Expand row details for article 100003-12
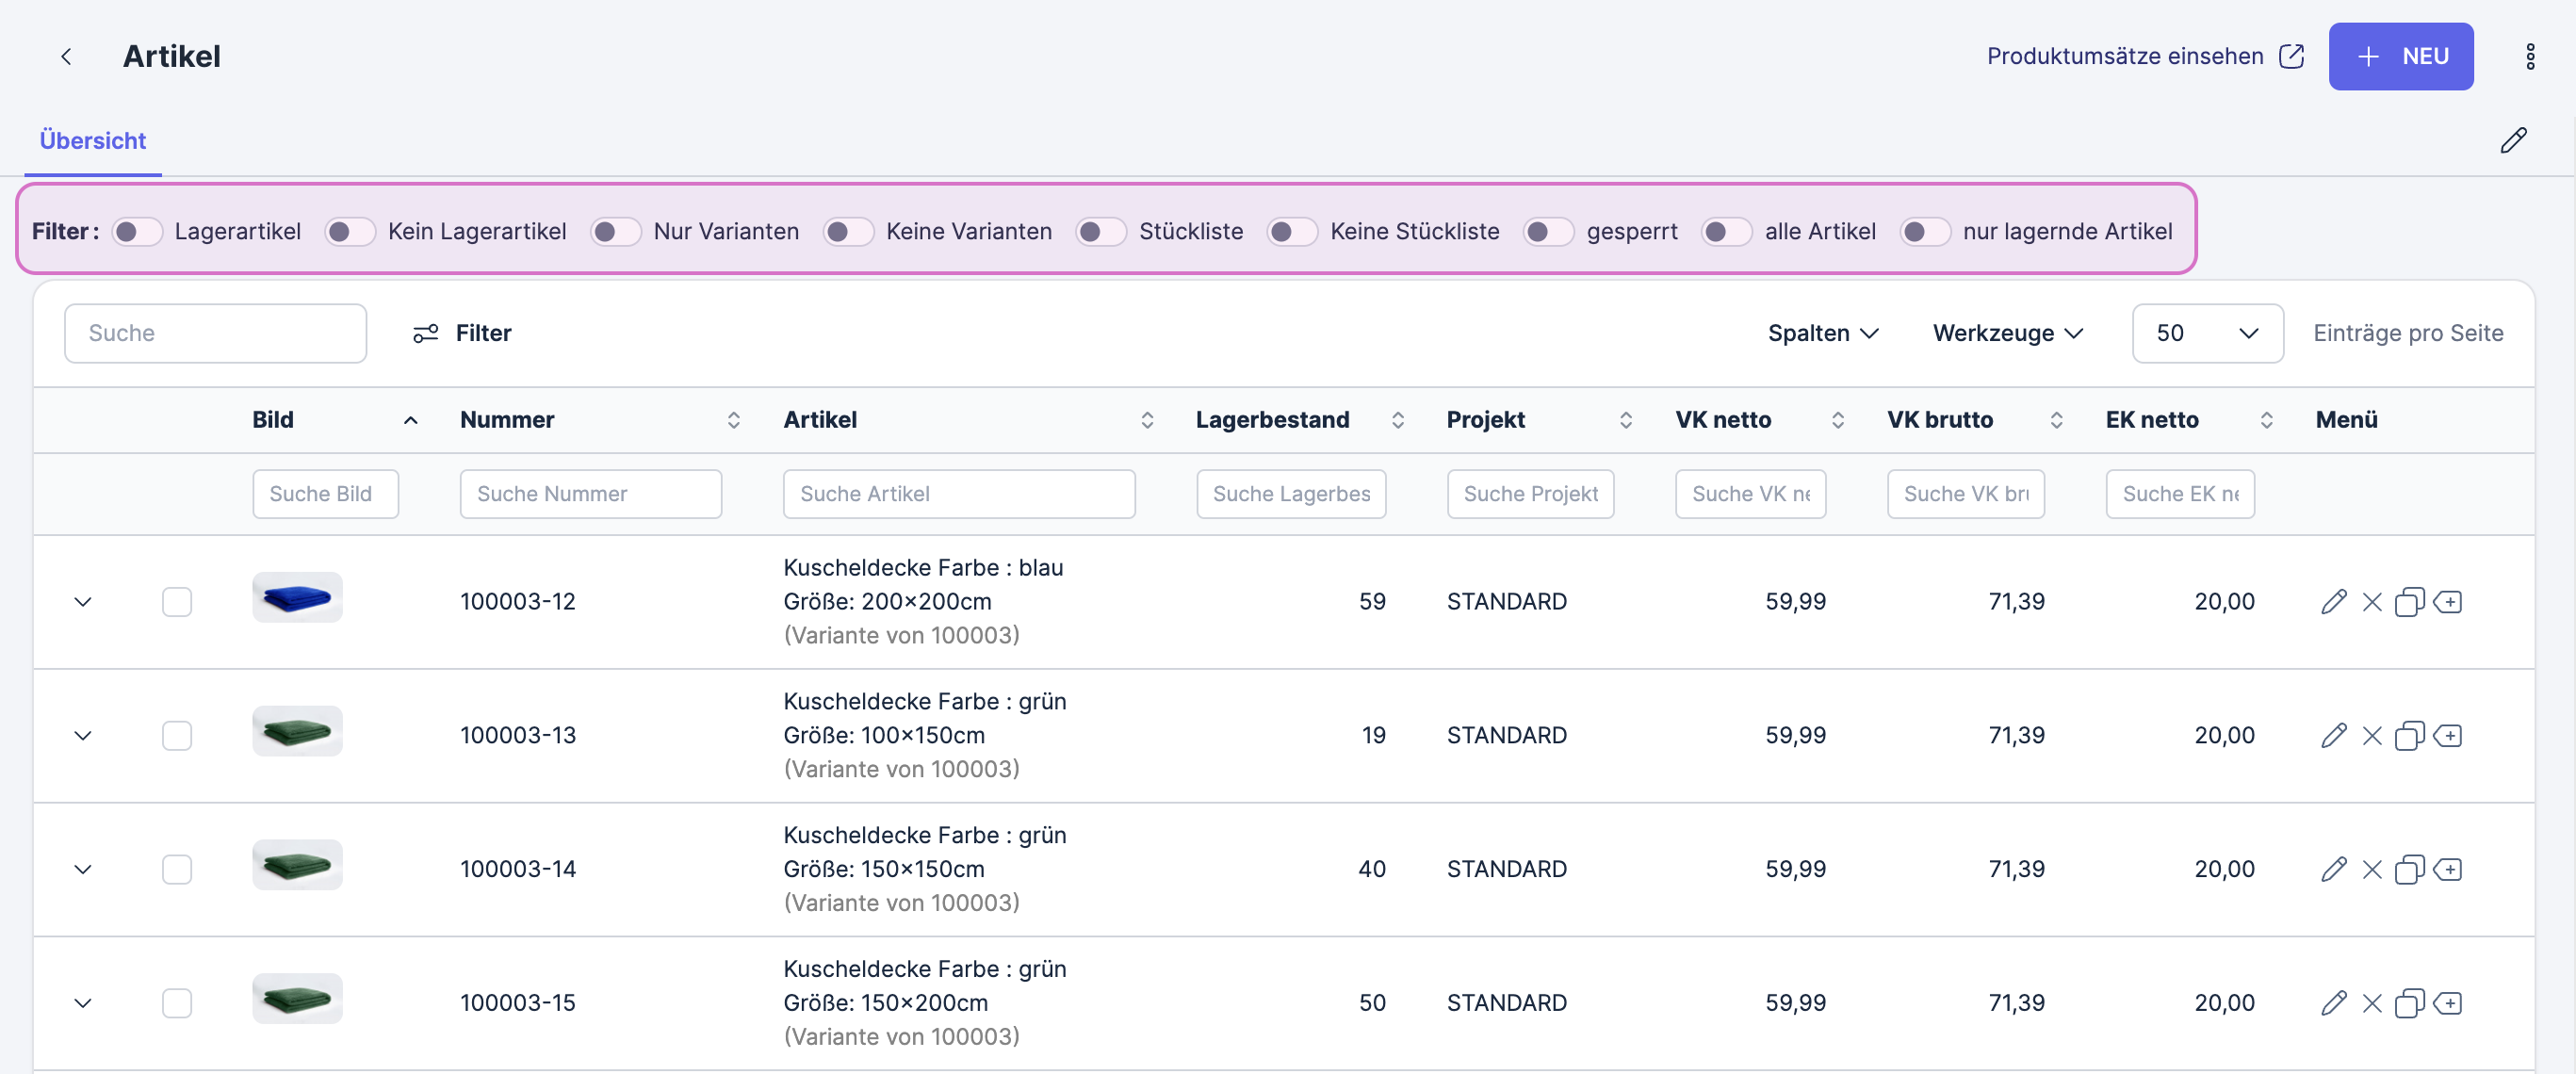The height and width of the screenshot is (1074, 2576). 83,602
